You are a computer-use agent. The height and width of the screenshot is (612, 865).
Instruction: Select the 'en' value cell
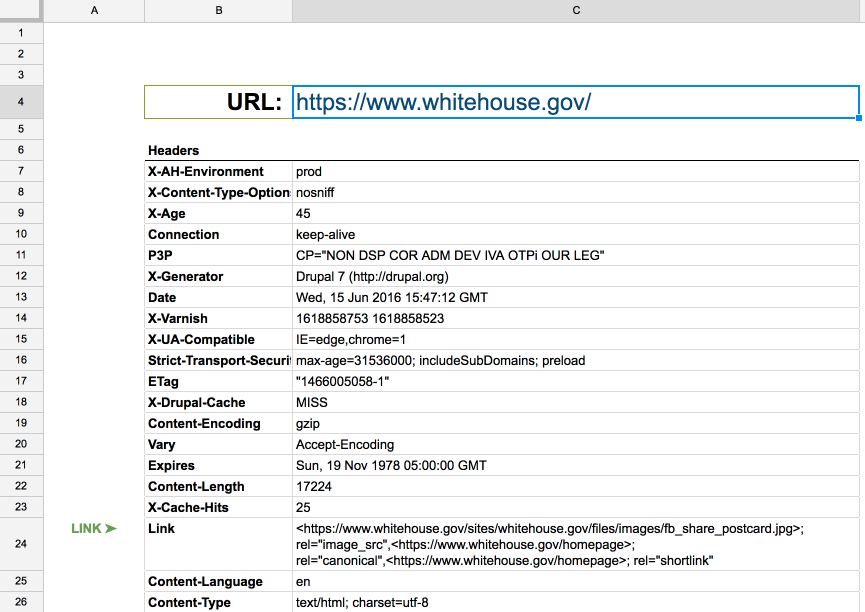pos(575,581)
